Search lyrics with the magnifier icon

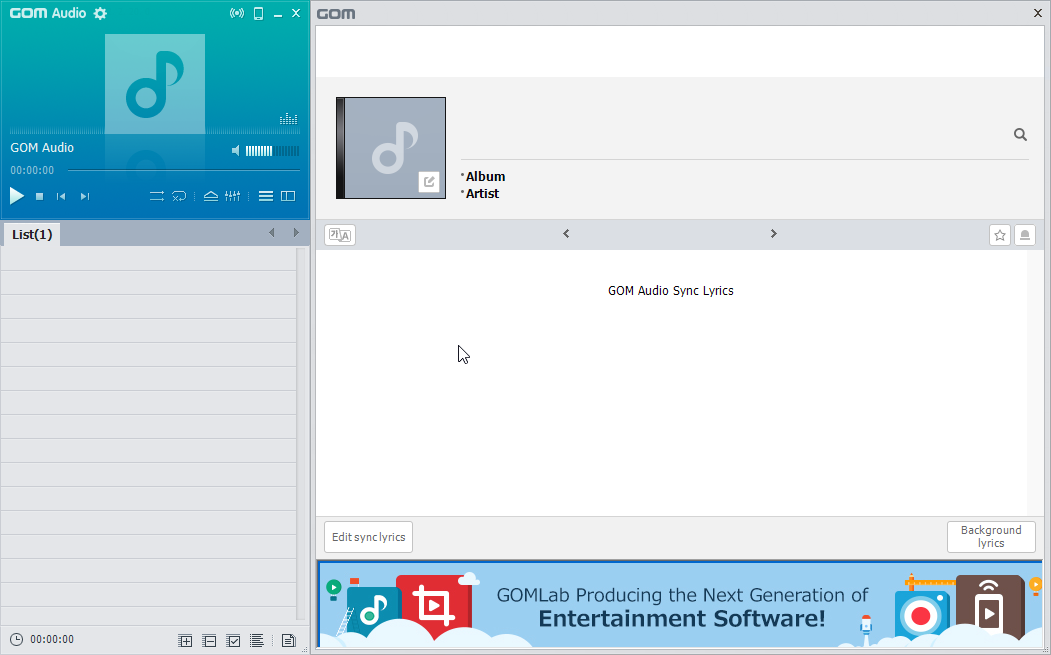pyautogui.click(x=1020, y=135)
